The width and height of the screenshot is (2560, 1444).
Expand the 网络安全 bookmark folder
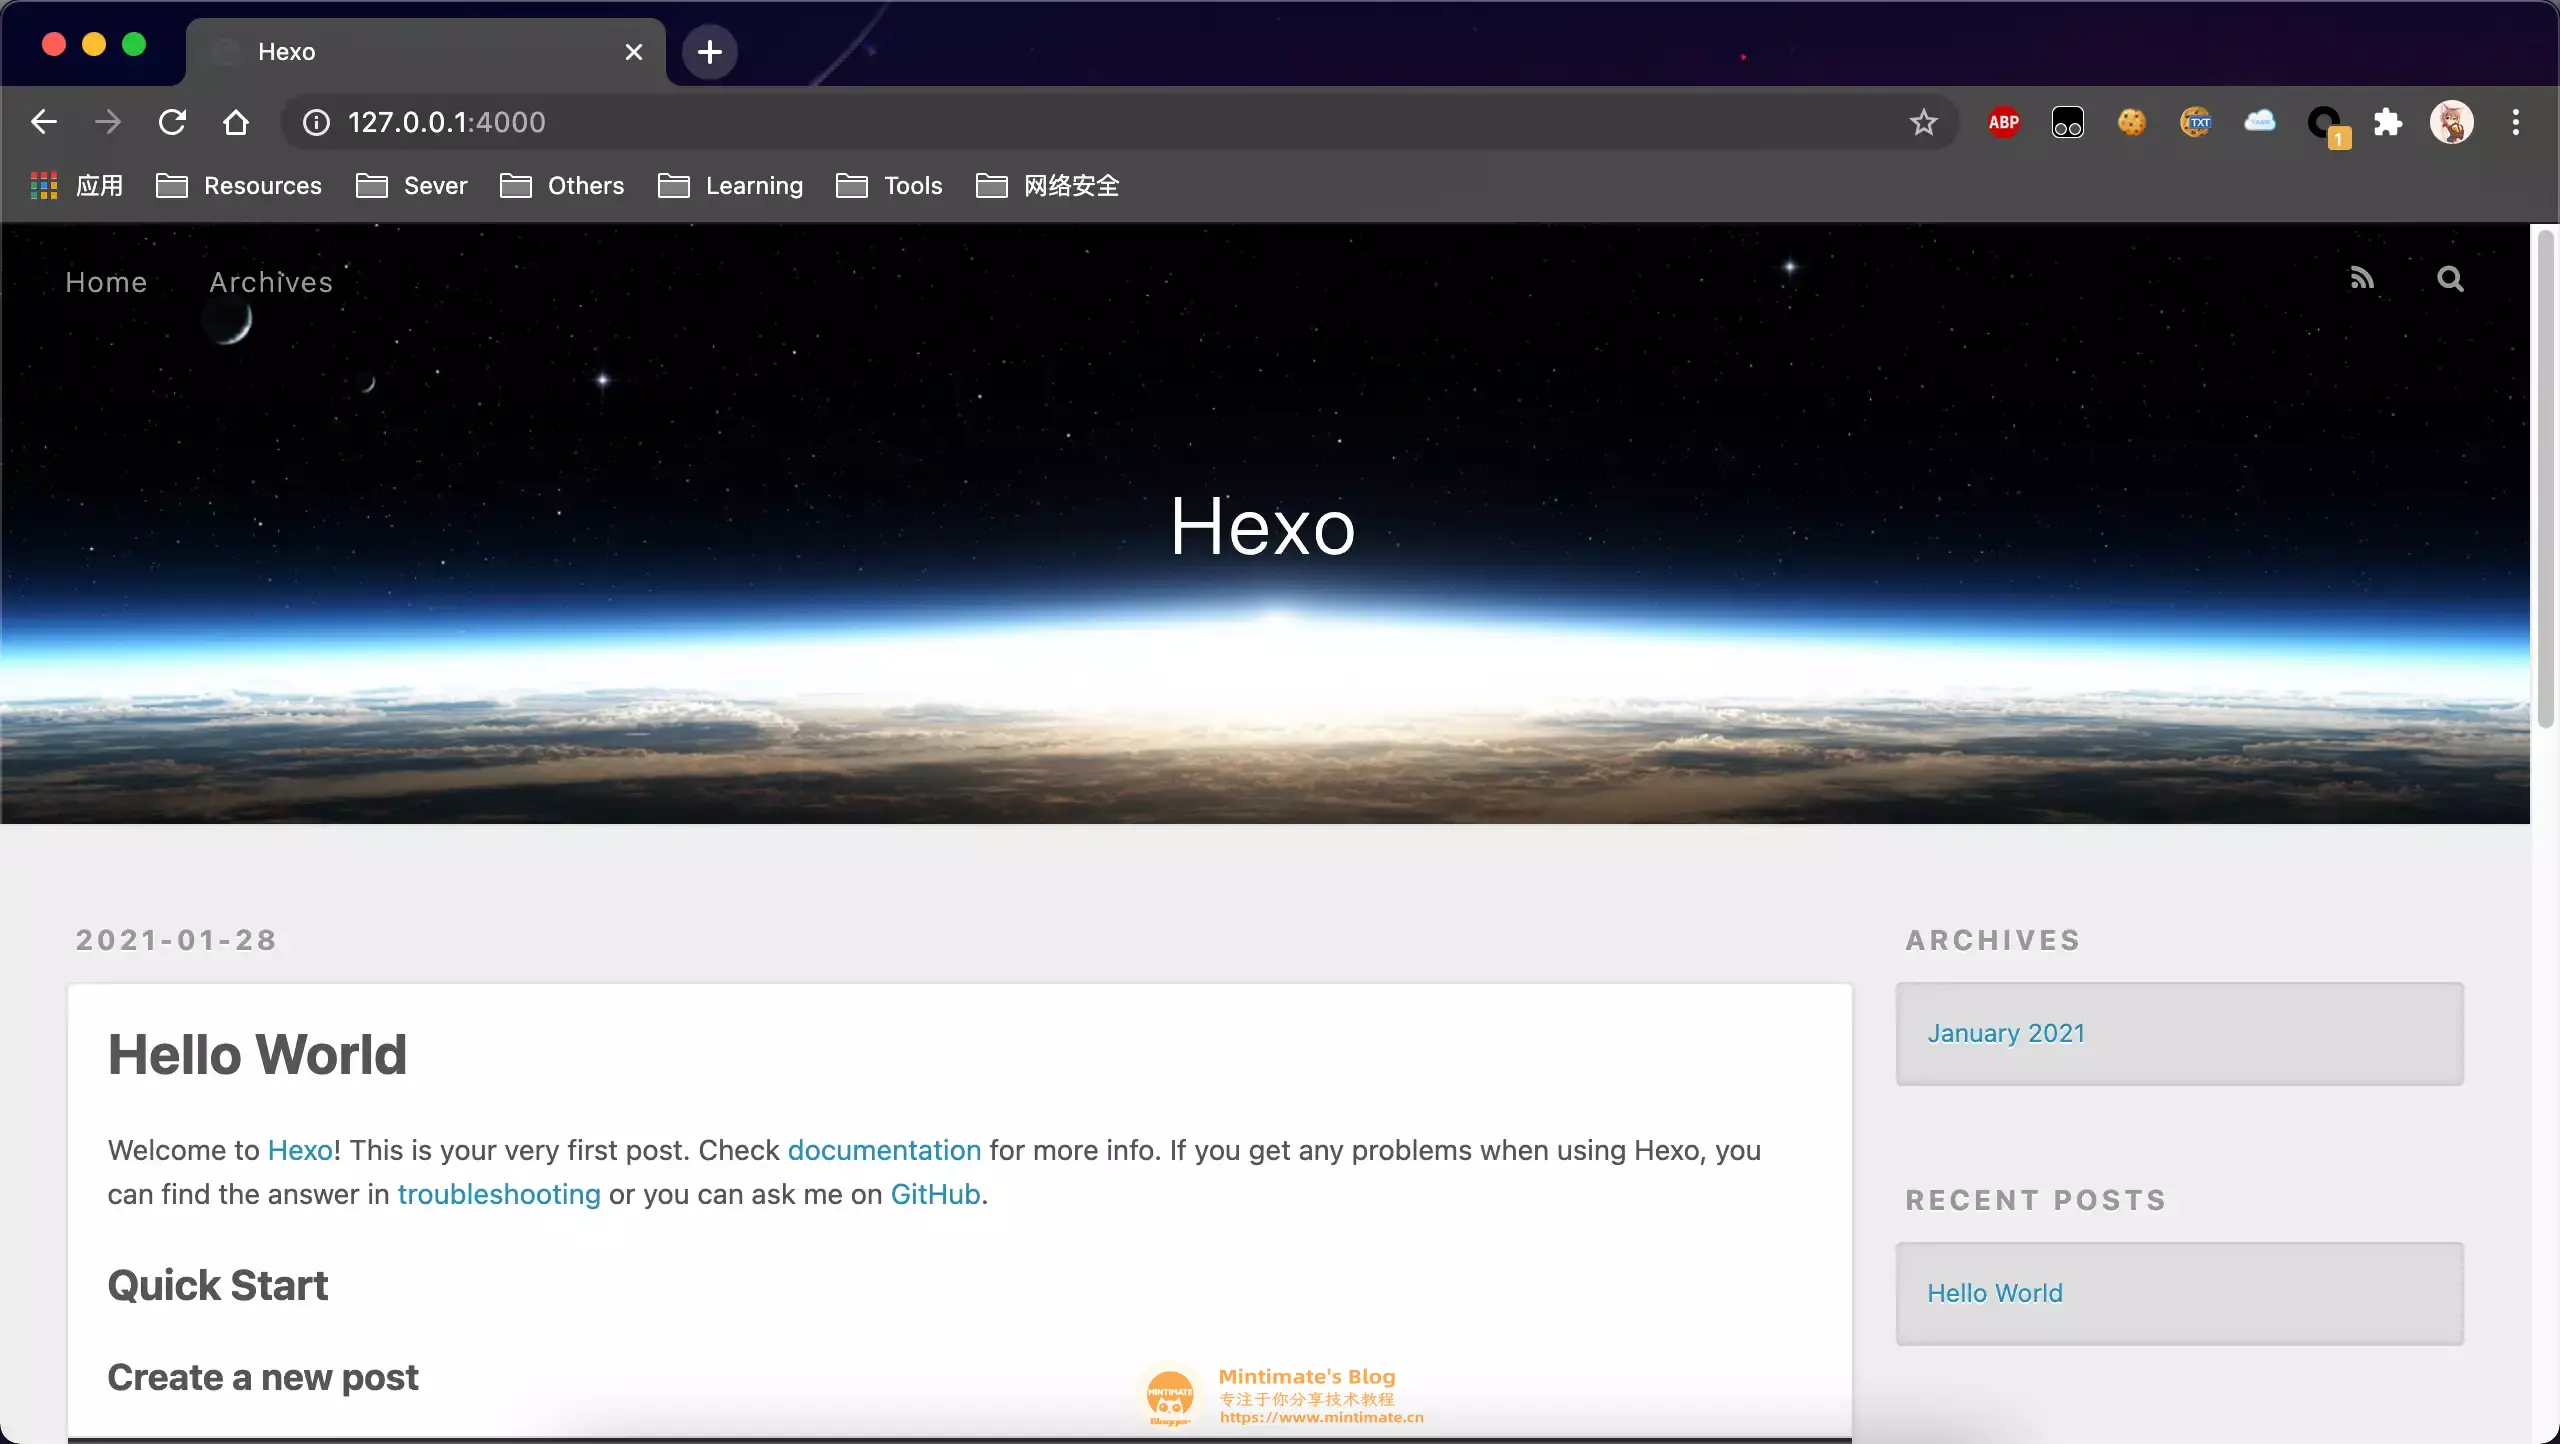1048,186
